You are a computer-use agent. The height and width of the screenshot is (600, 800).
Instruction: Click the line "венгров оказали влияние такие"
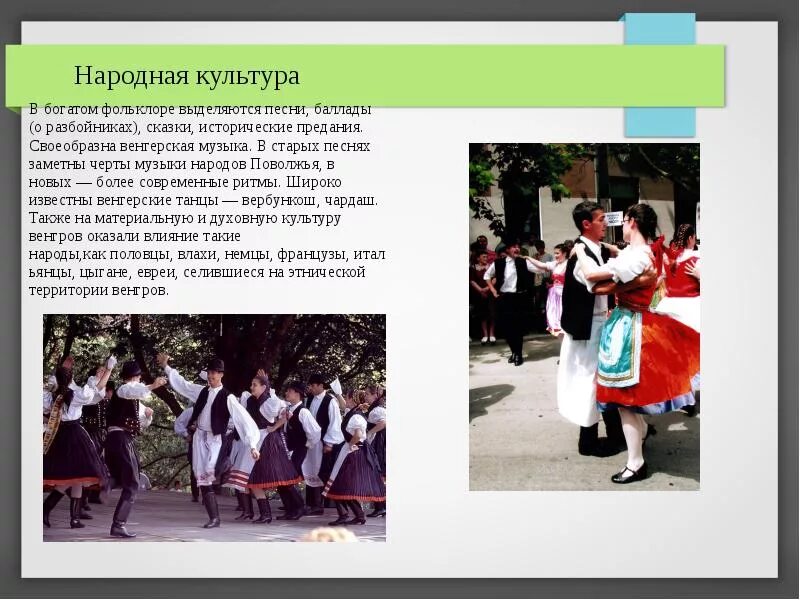pyautogui.click(x=135, y=236)
